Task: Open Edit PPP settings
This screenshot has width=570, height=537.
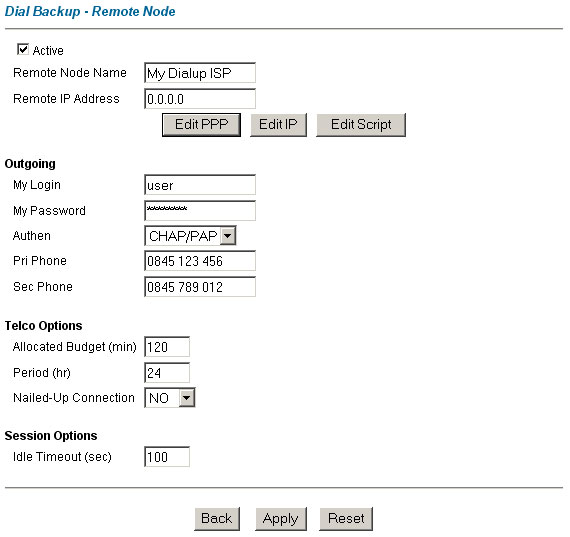Action: 201,125
